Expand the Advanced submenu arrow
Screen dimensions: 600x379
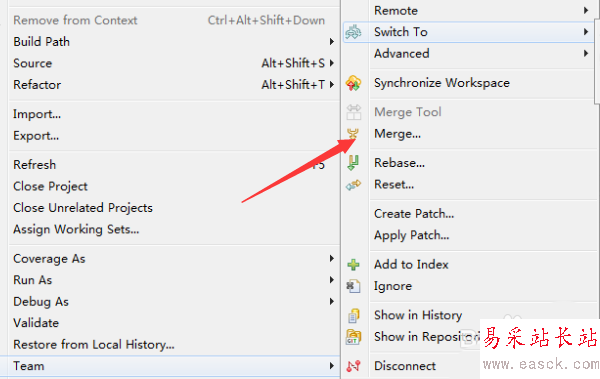point(586,54)
